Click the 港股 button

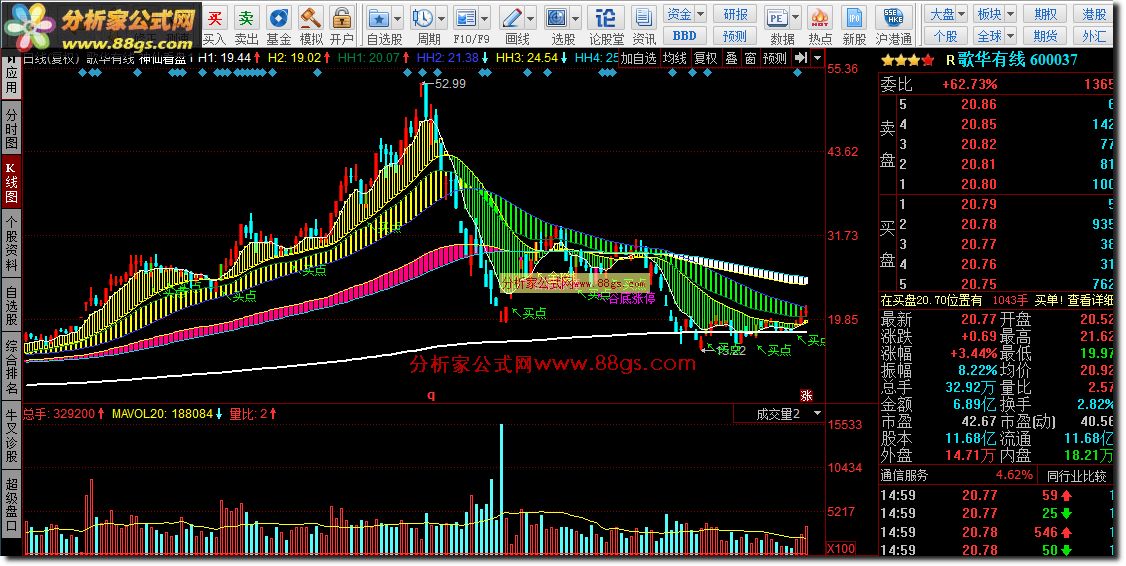click(x=1095, y=14)
